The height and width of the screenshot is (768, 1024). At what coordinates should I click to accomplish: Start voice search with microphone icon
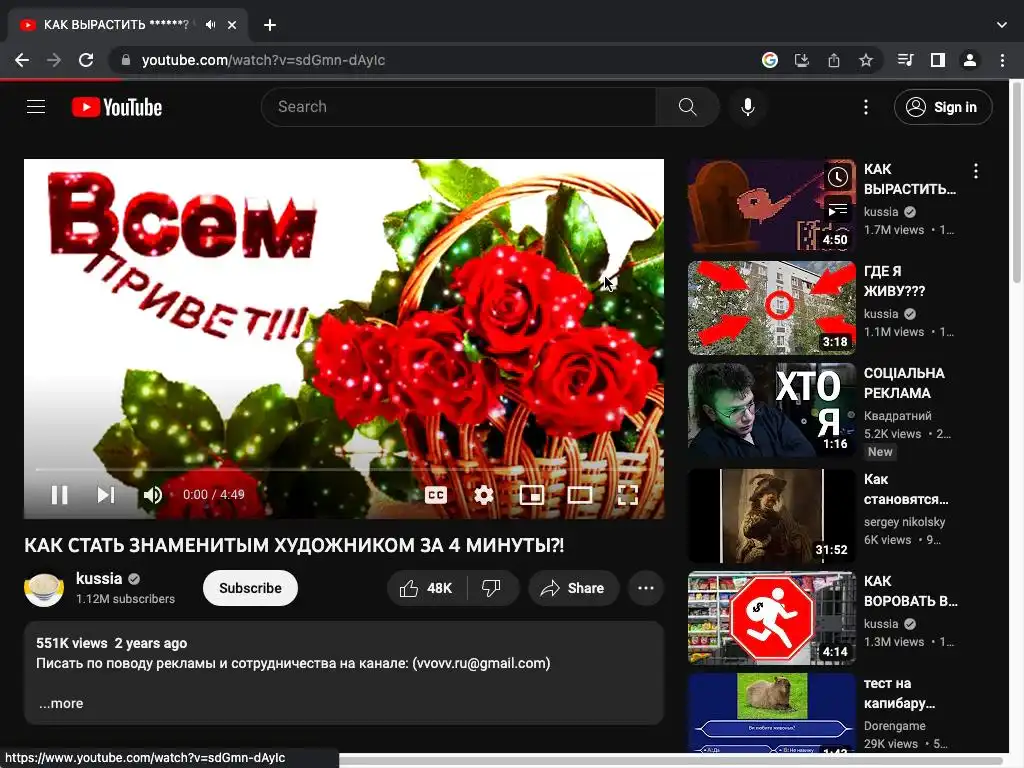click(748, 107)
